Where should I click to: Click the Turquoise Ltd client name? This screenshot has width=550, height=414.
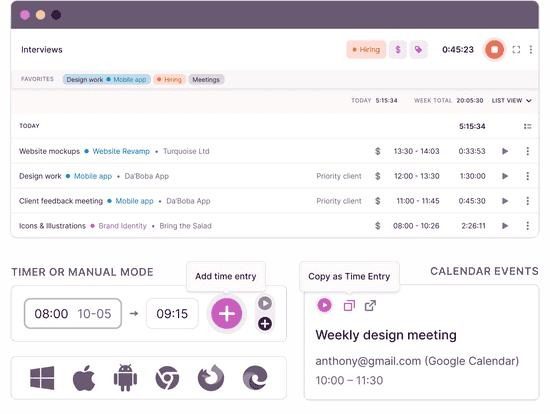tap(186, 151)
